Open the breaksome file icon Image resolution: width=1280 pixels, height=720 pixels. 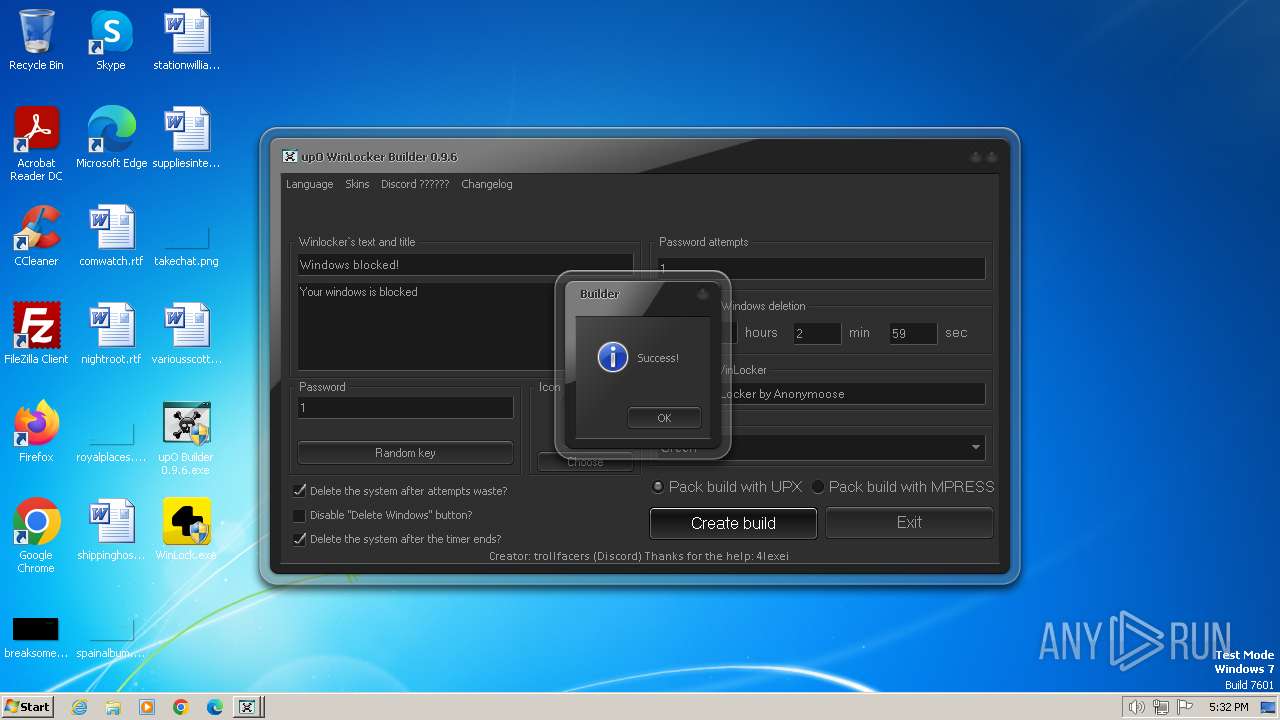[x=36, y=637]
